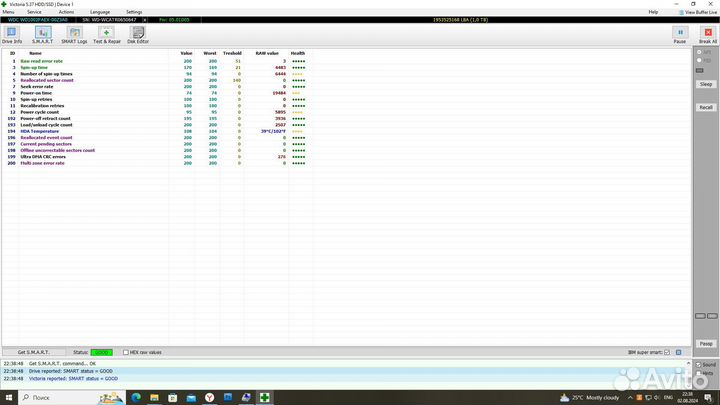Click the Sleep button
Screen dimensions: 720x405
click(706, 84)
